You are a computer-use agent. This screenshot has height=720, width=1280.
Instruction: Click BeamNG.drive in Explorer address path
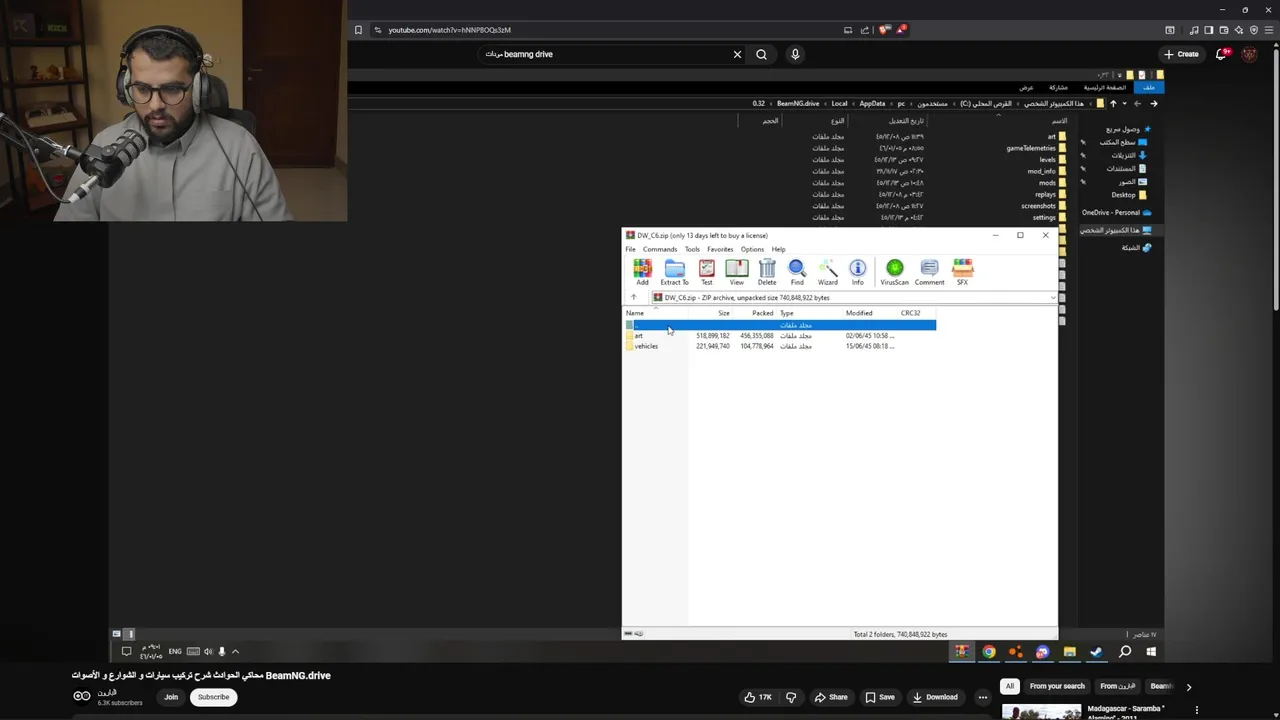pos(798,103)
